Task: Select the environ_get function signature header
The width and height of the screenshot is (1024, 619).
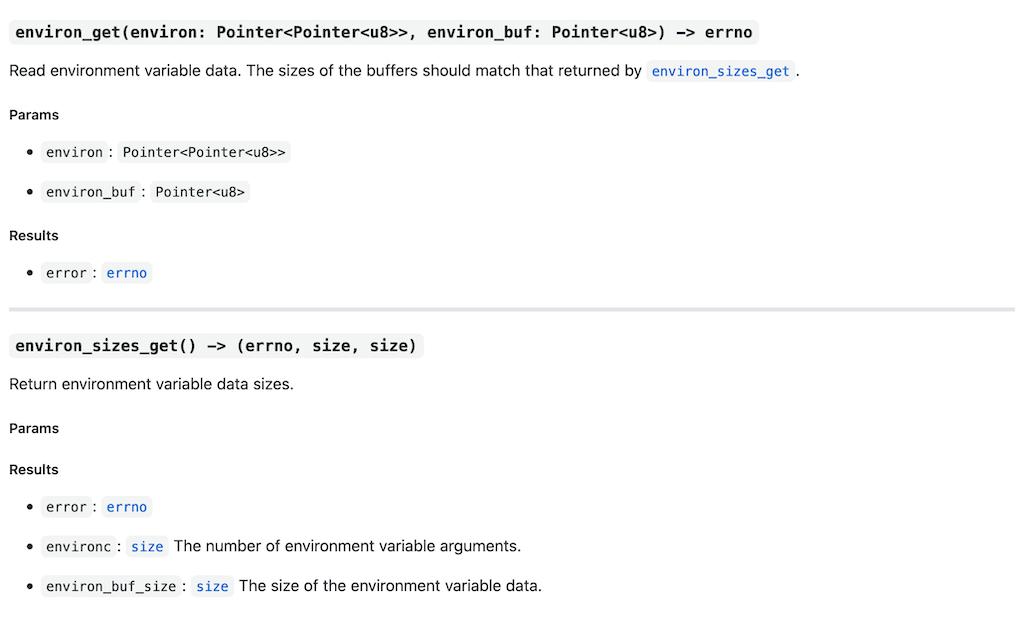Action: tap(383, 32)
